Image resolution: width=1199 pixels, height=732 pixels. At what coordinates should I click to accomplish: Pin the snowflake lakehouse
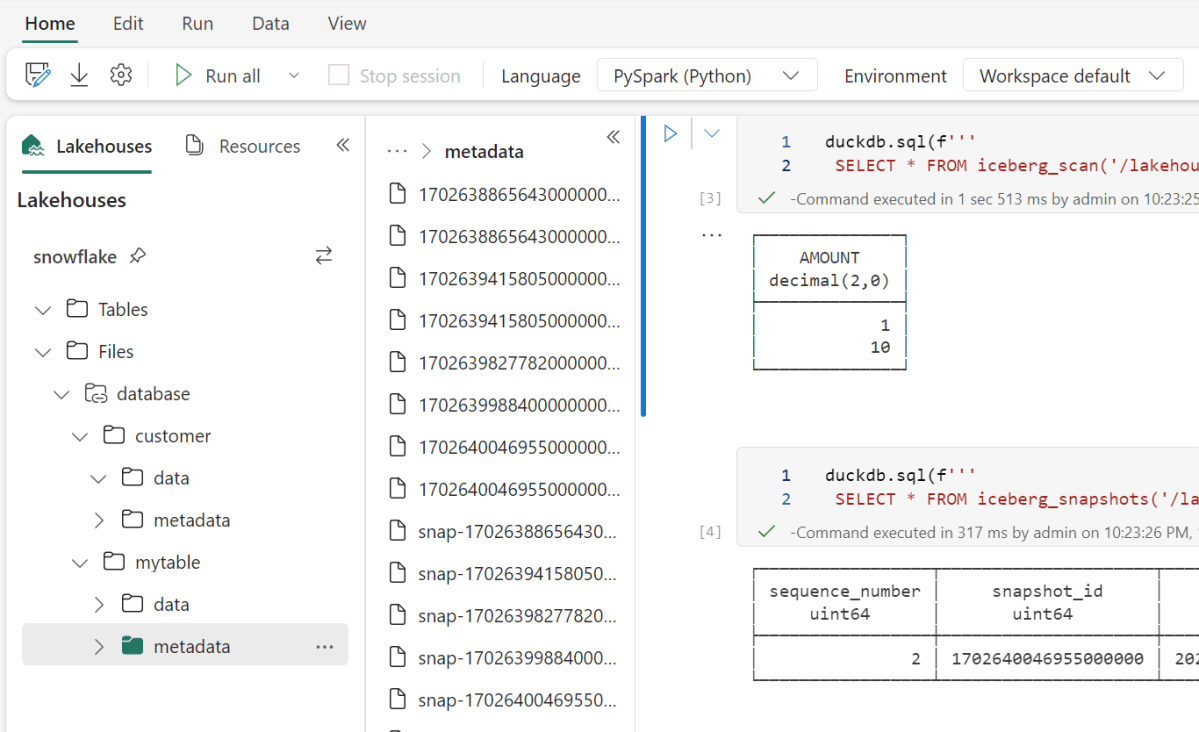pos(138,256)
